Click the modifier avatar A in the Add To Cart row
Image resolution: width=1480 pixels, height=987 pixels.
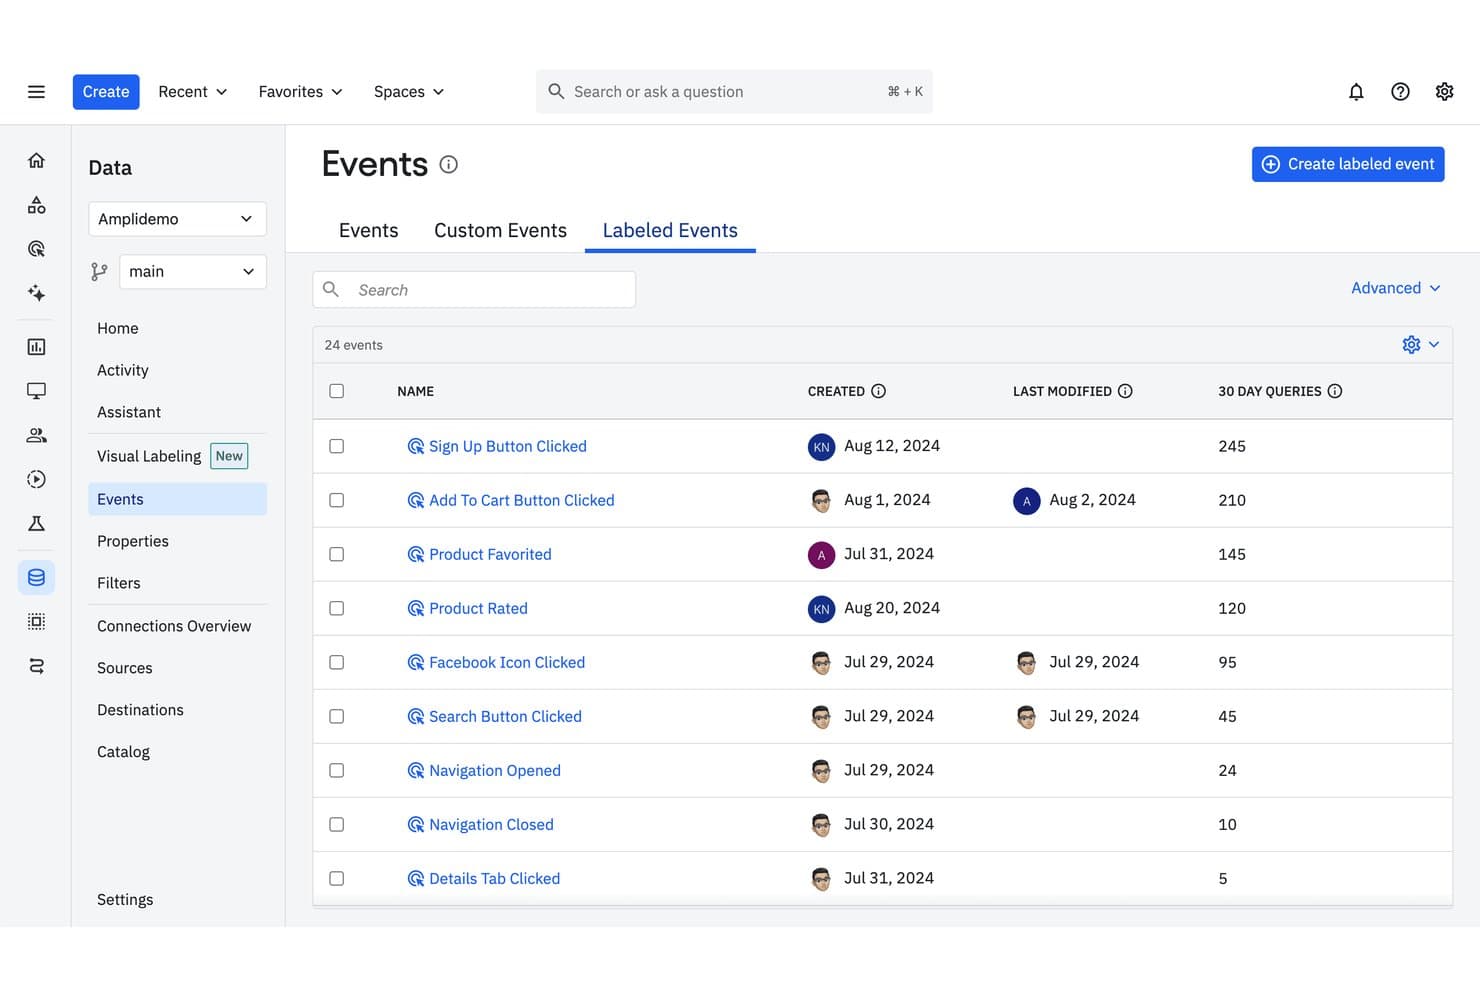click(1026, 500)
